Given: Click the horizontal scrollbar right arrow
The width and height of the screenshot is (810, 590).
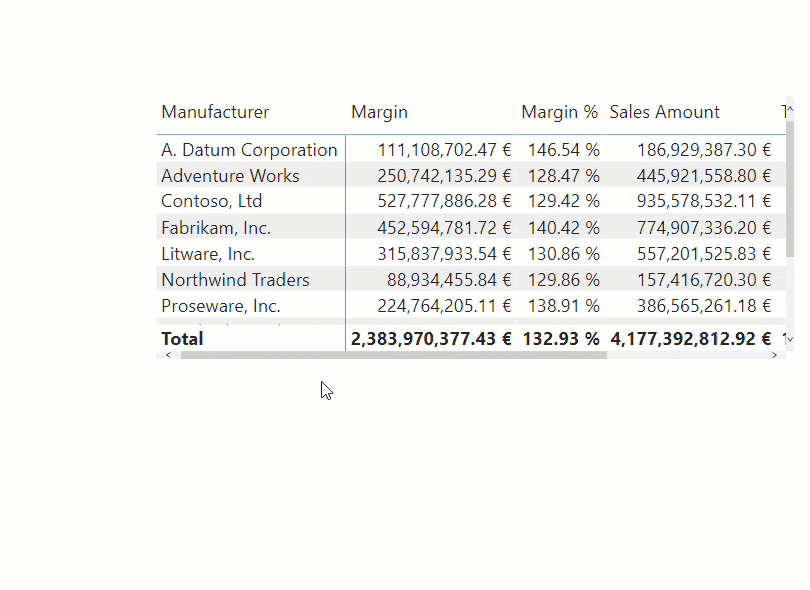Looking at the screenshot, I should [775, 355].
